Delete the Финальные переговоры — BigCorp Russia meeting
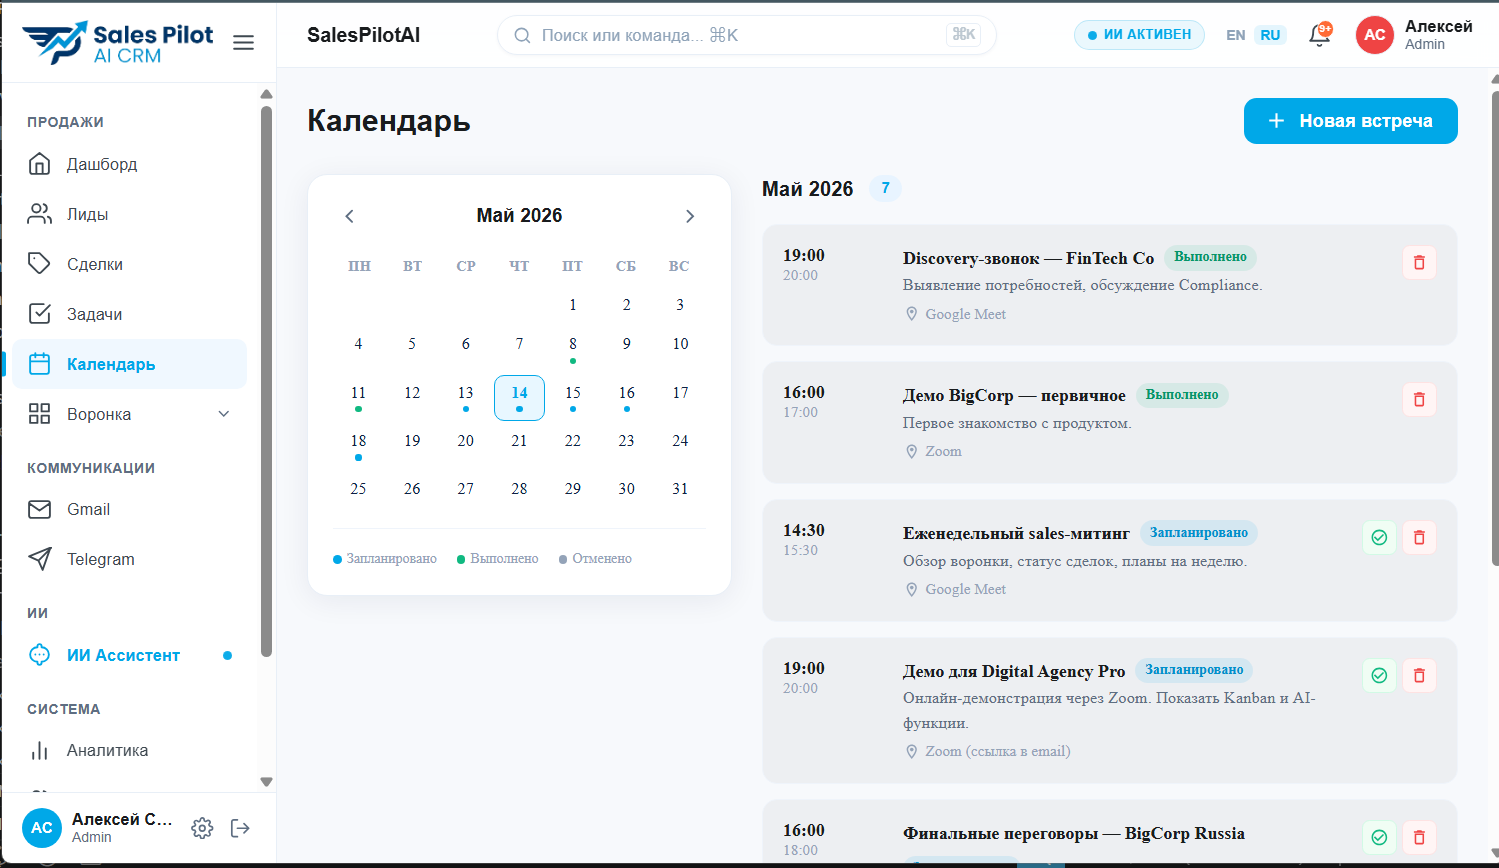This screenshot has height=868, width=1499. (x=1419, y=838)
